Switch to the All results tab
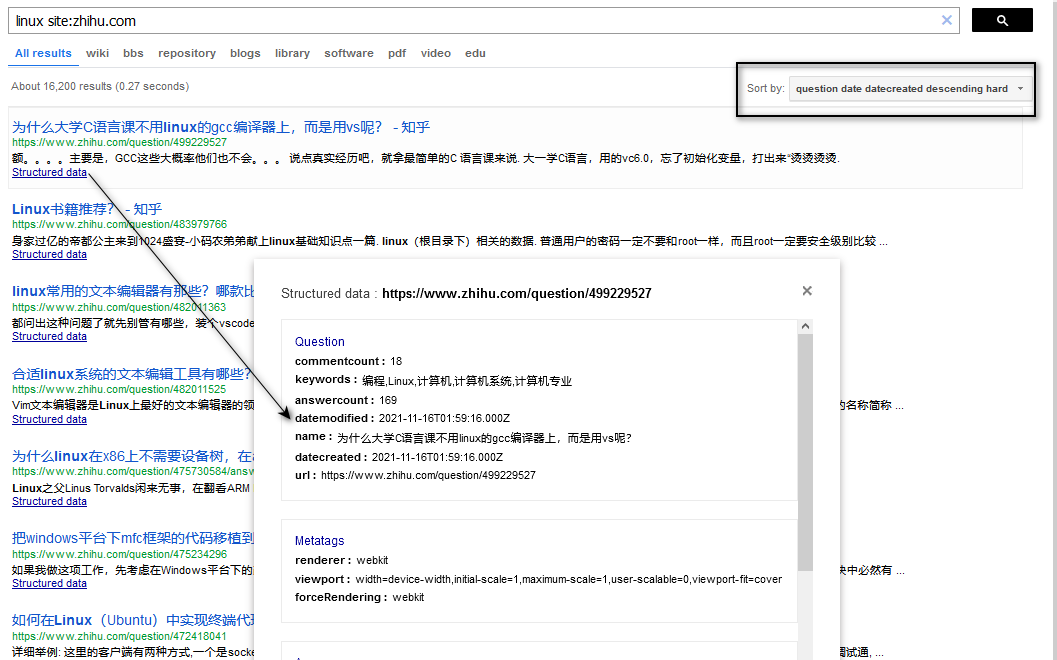 pyautogui.click(x=43, y=53)
